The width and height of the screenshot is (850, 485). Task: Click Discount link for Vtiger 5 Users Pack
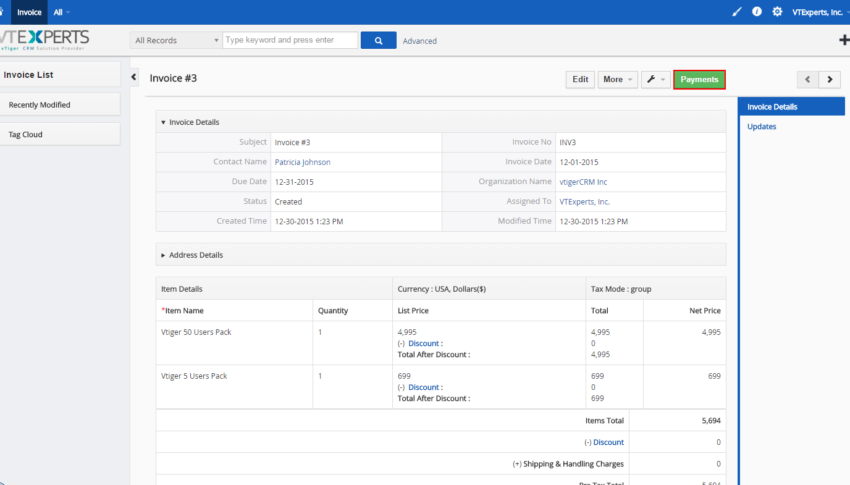423,387
